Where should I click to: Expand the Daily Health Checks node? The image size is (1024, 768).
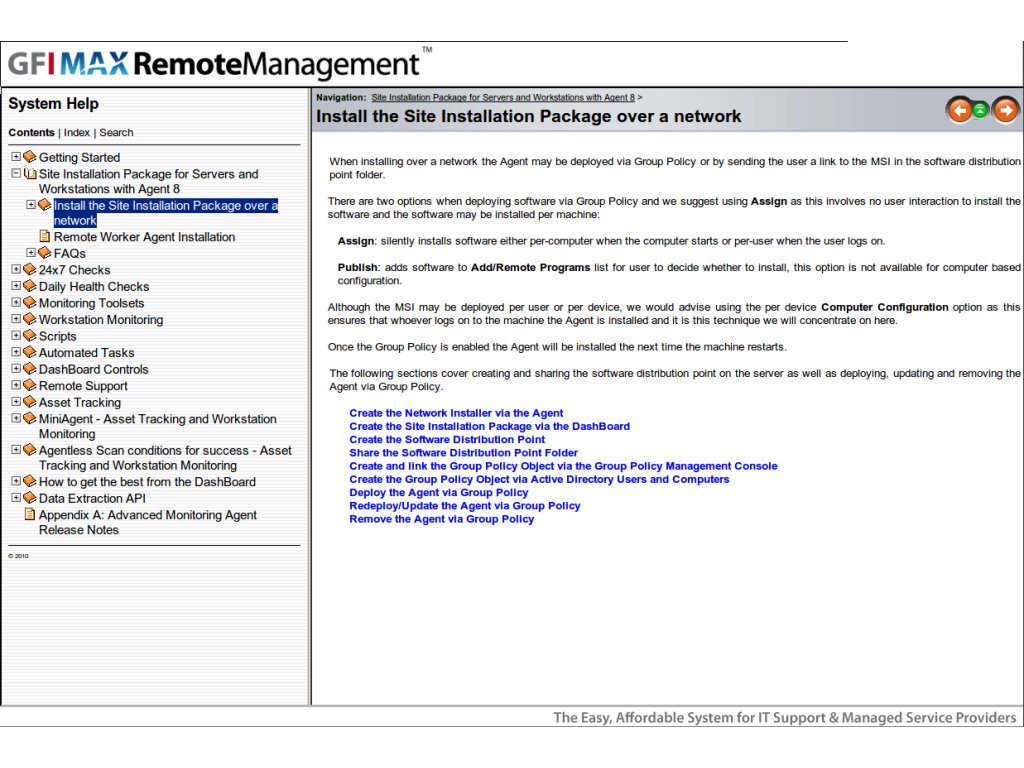(x=16, y=286)
